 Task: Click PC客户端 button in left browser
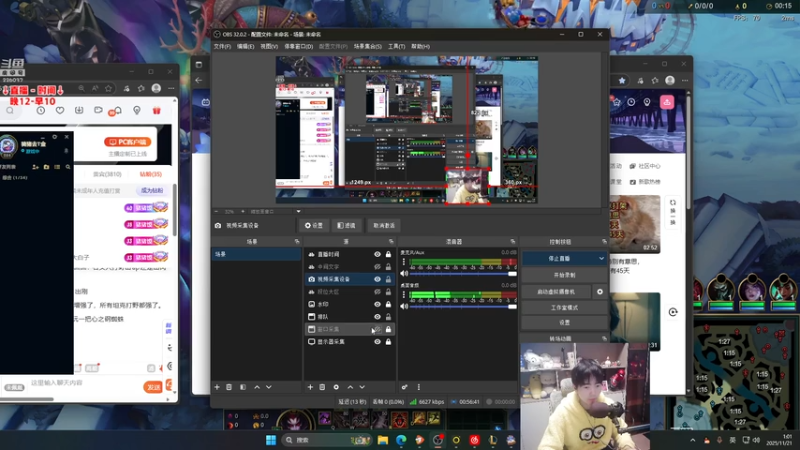[x=128, y=142]
